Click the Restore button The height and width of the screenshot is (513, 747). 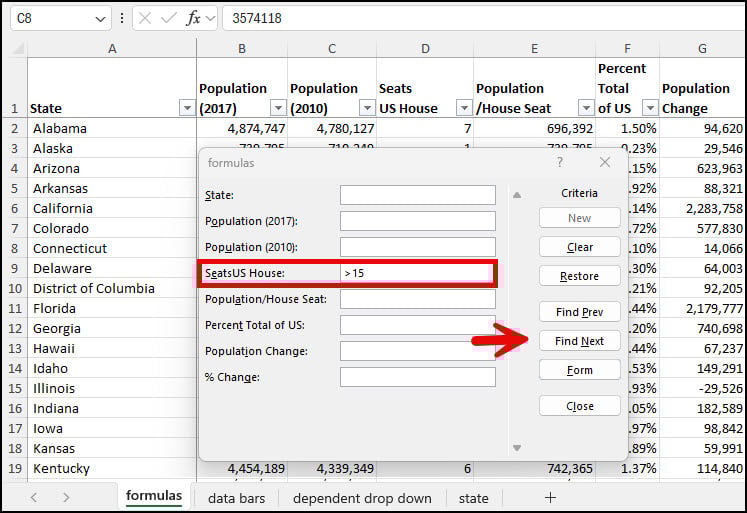[x=580, y=276]
